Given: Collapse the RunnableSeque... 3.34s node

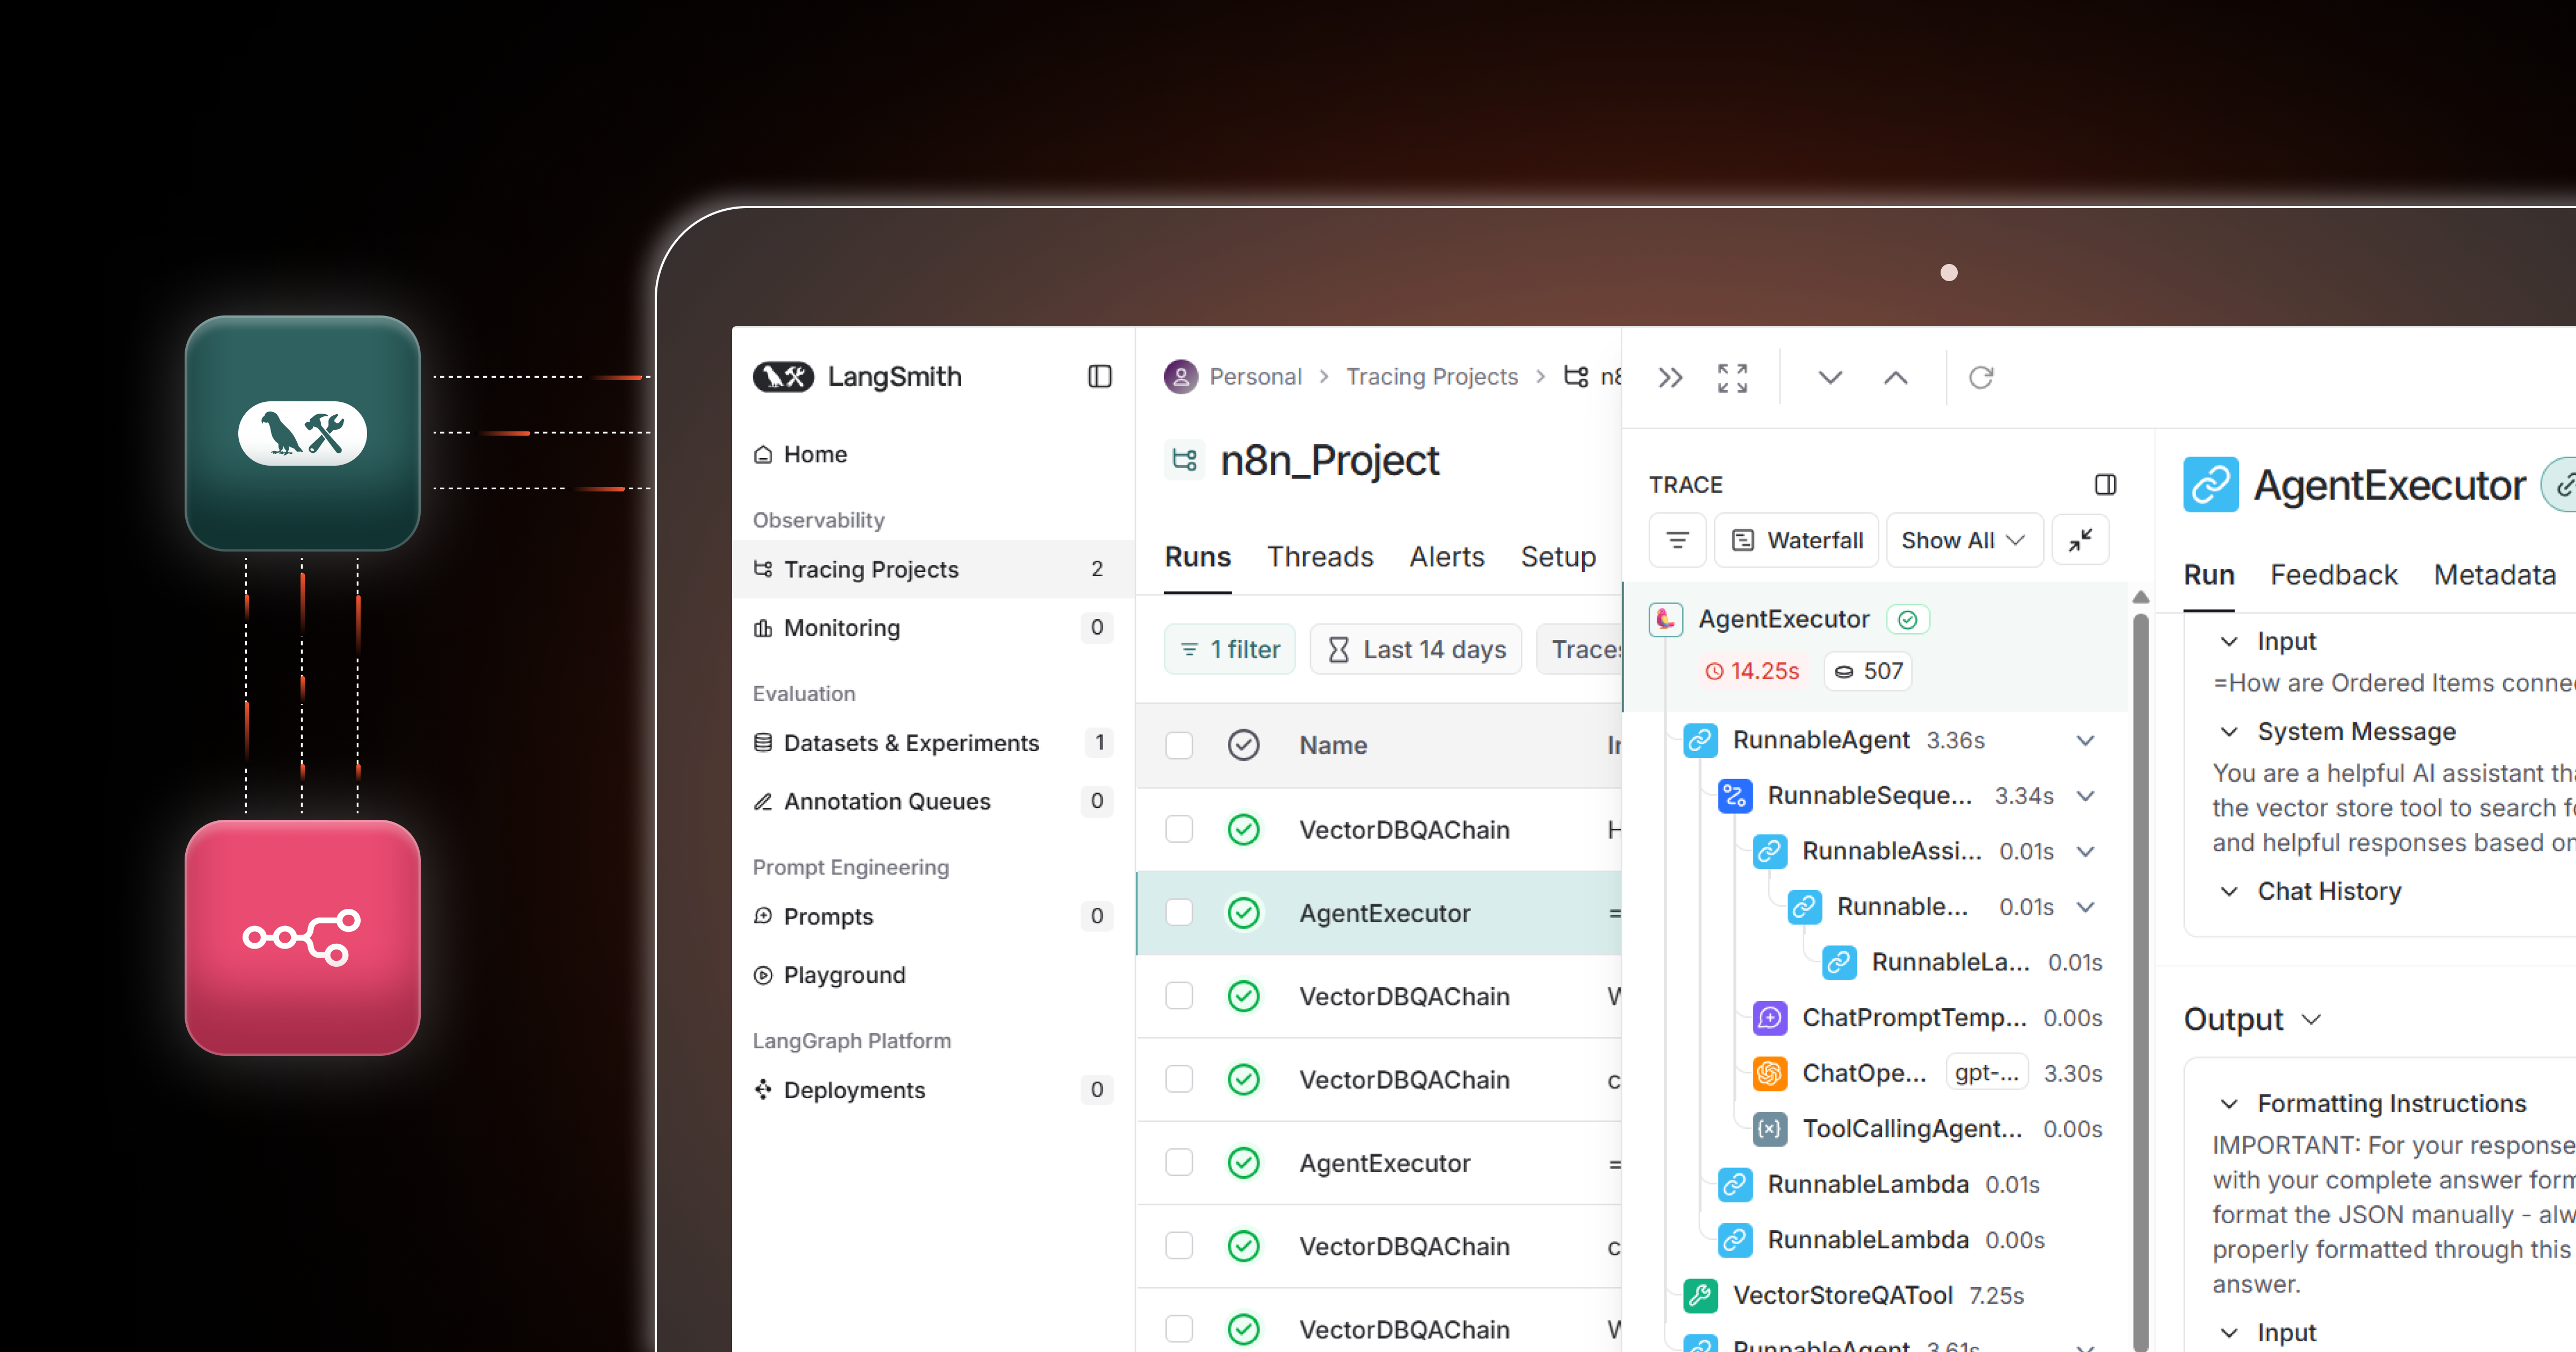Looking at the screenshot, I should (2085, 796).
